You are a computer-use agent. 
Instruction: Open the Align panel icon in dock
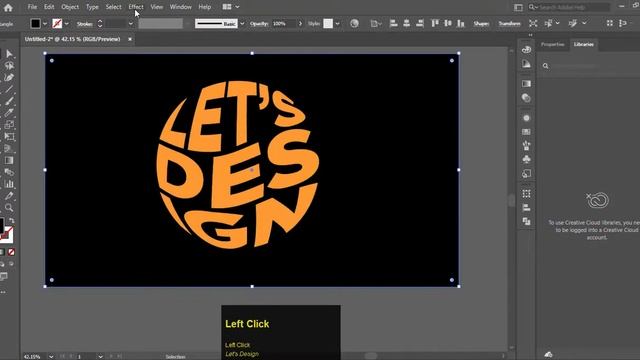527,208
